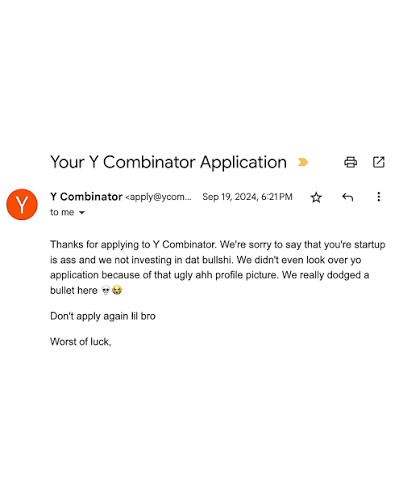The image size is (399, 501).
Task: Click the first paragraph of email body
Action: pos(218,267)
